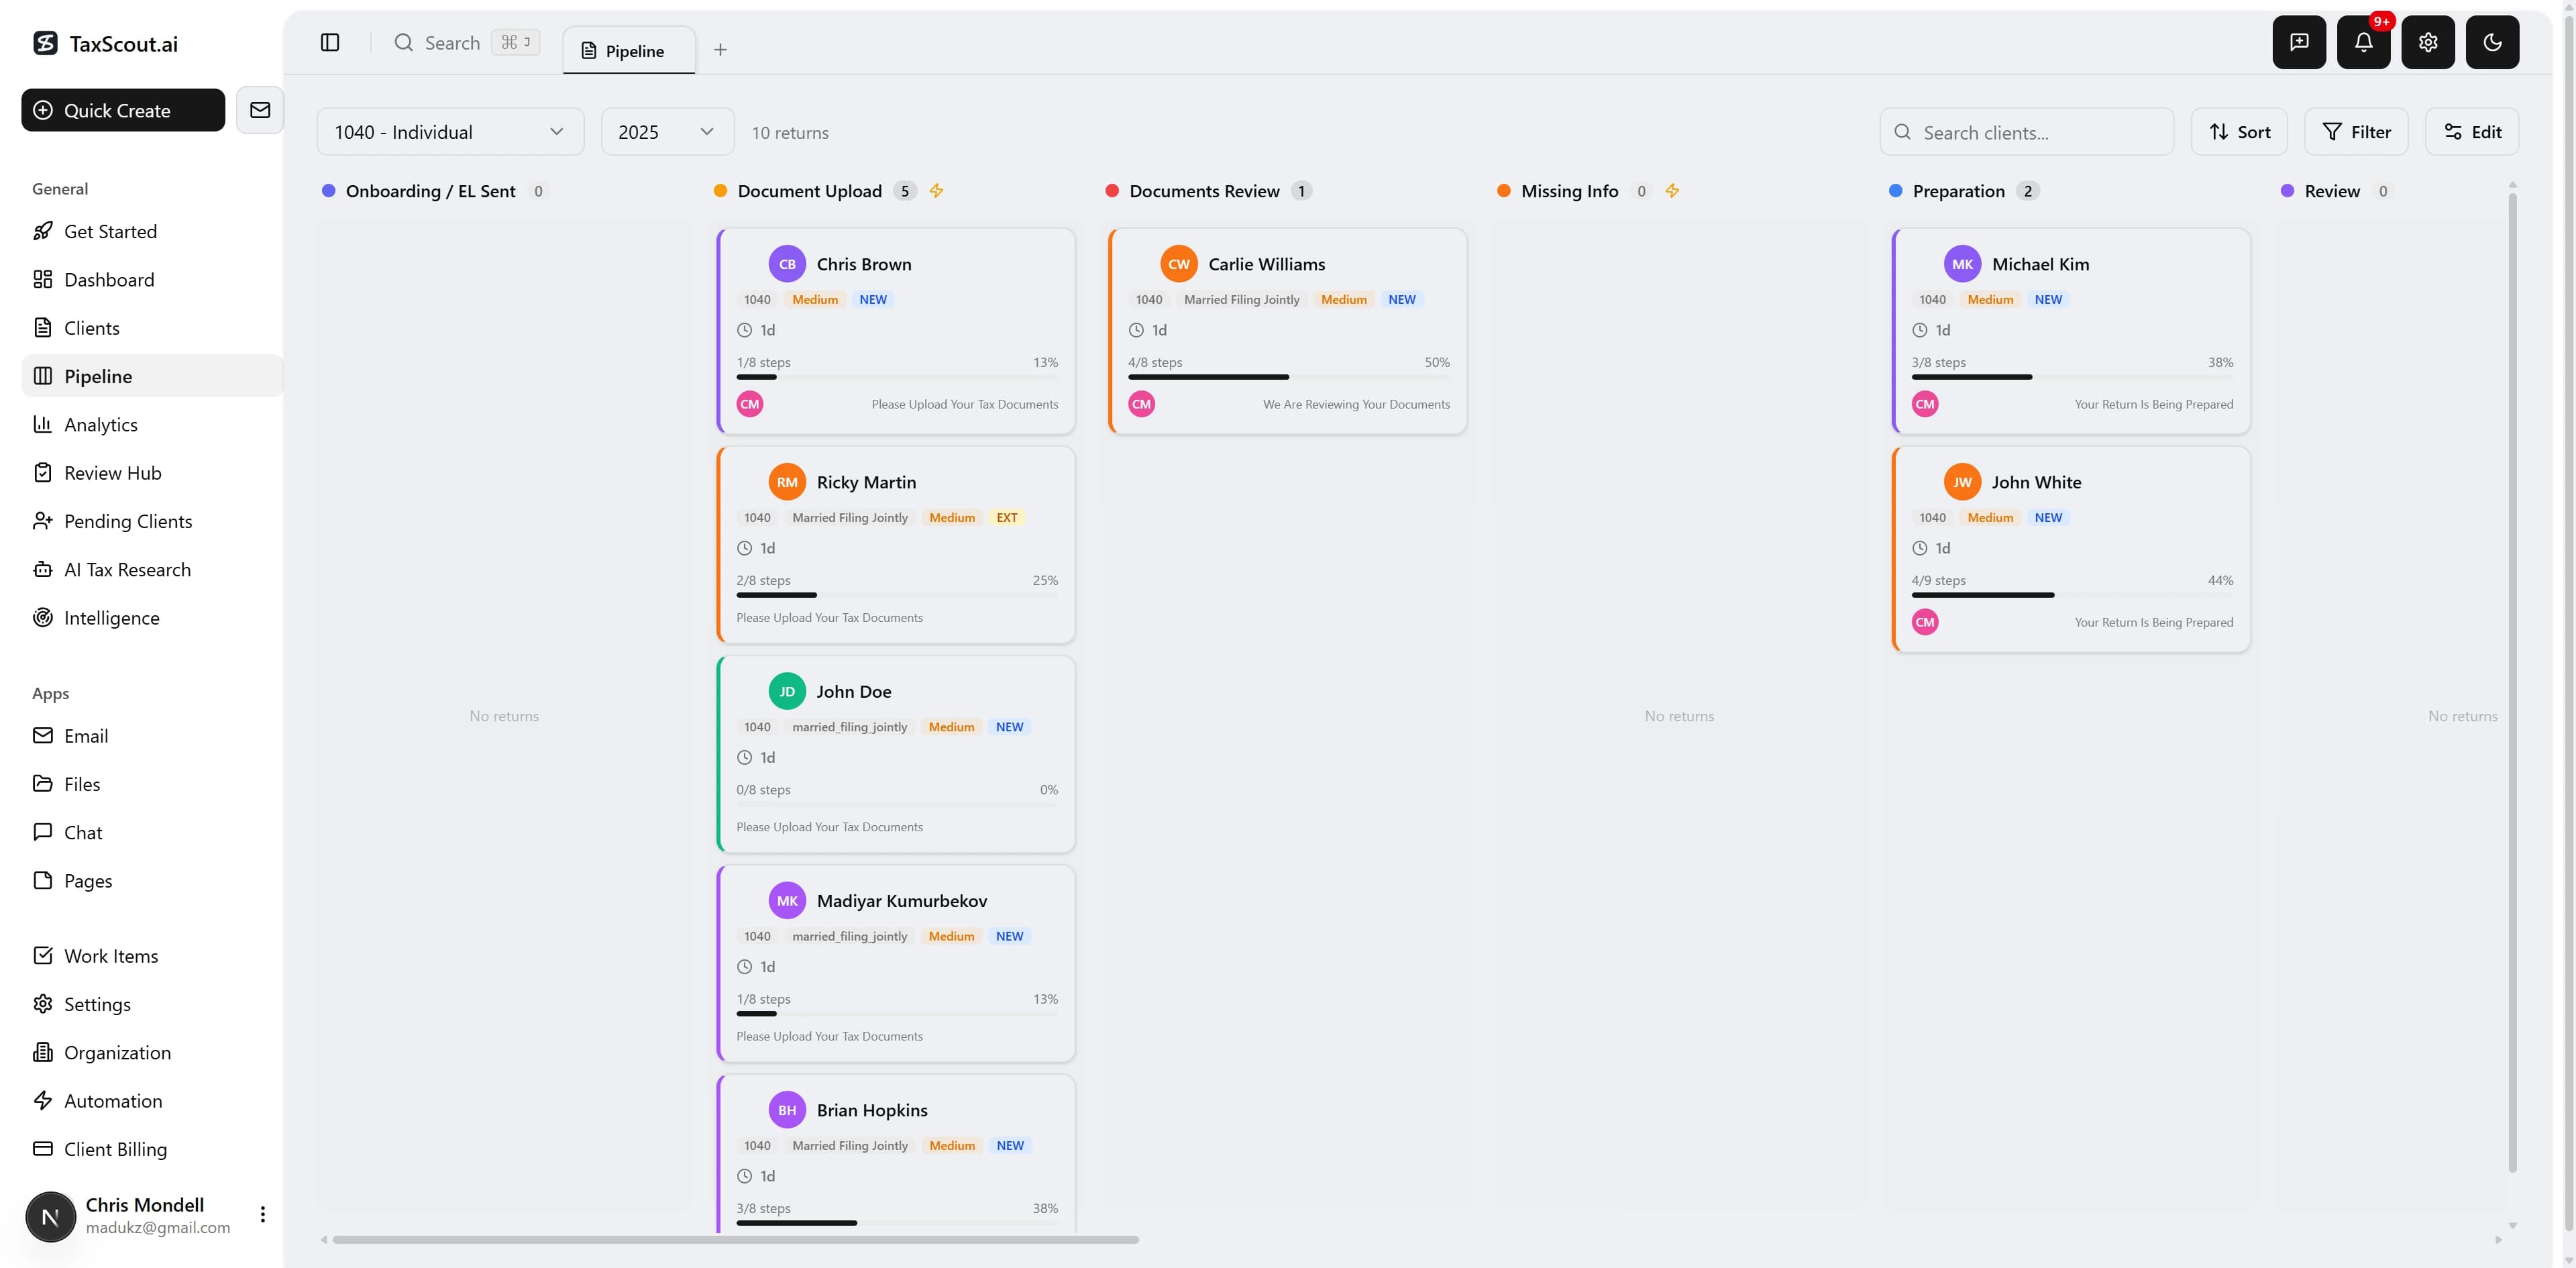Open AI Tax Research
Screen dimensions: 2576x1268
point(152,570)
